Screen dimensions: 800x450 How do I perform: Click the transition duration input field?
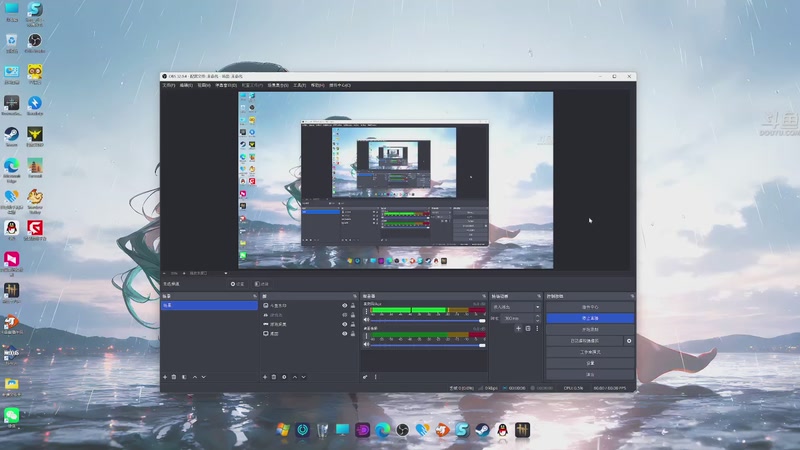(x=517, y=318)
